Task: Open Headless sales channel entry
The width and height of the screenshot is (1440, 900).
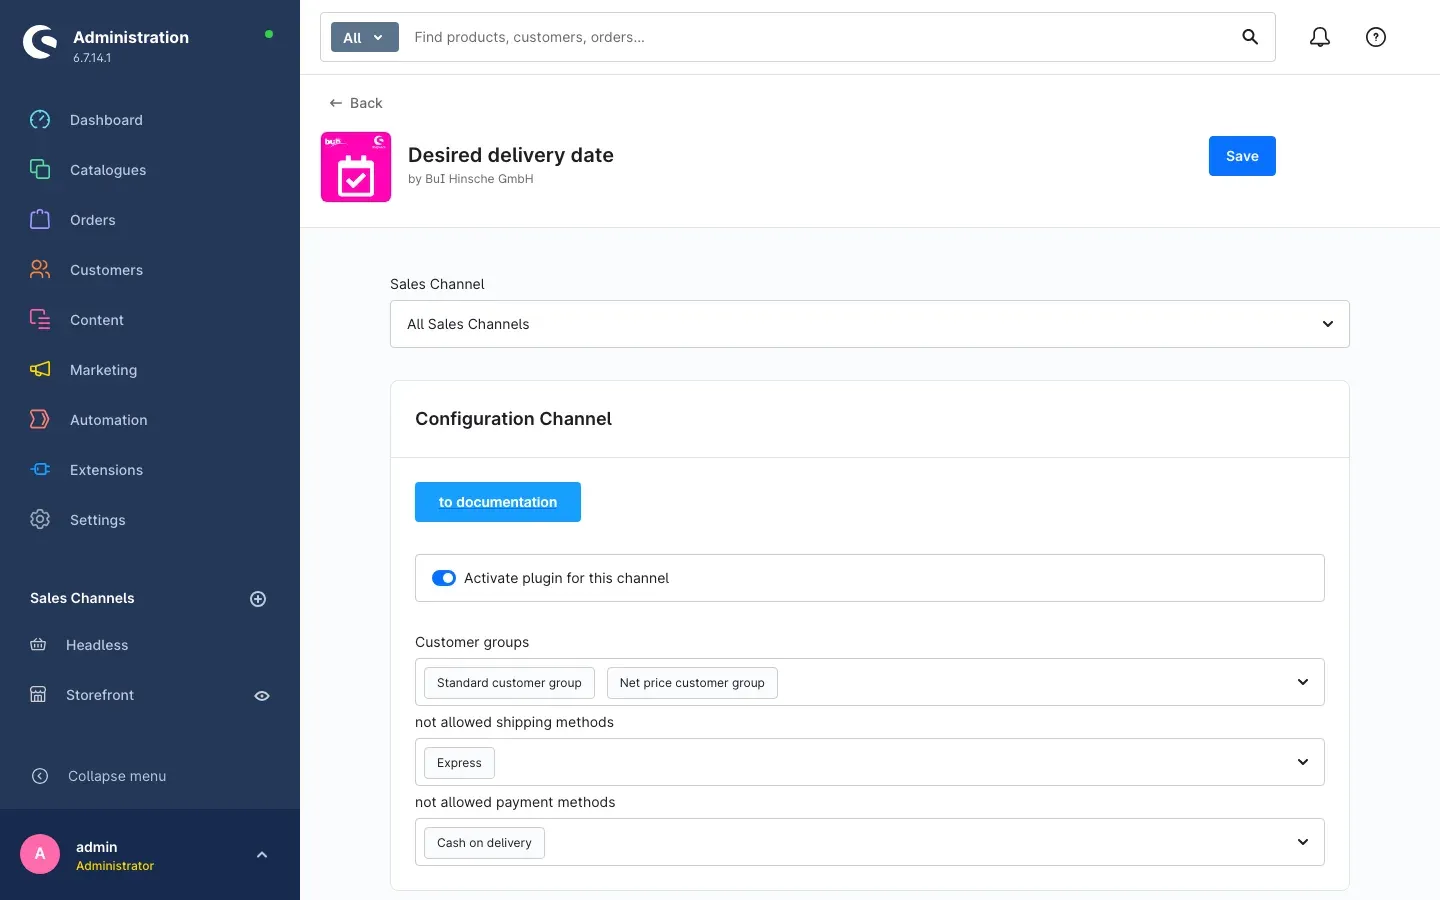Action: [x=97, y=645]
